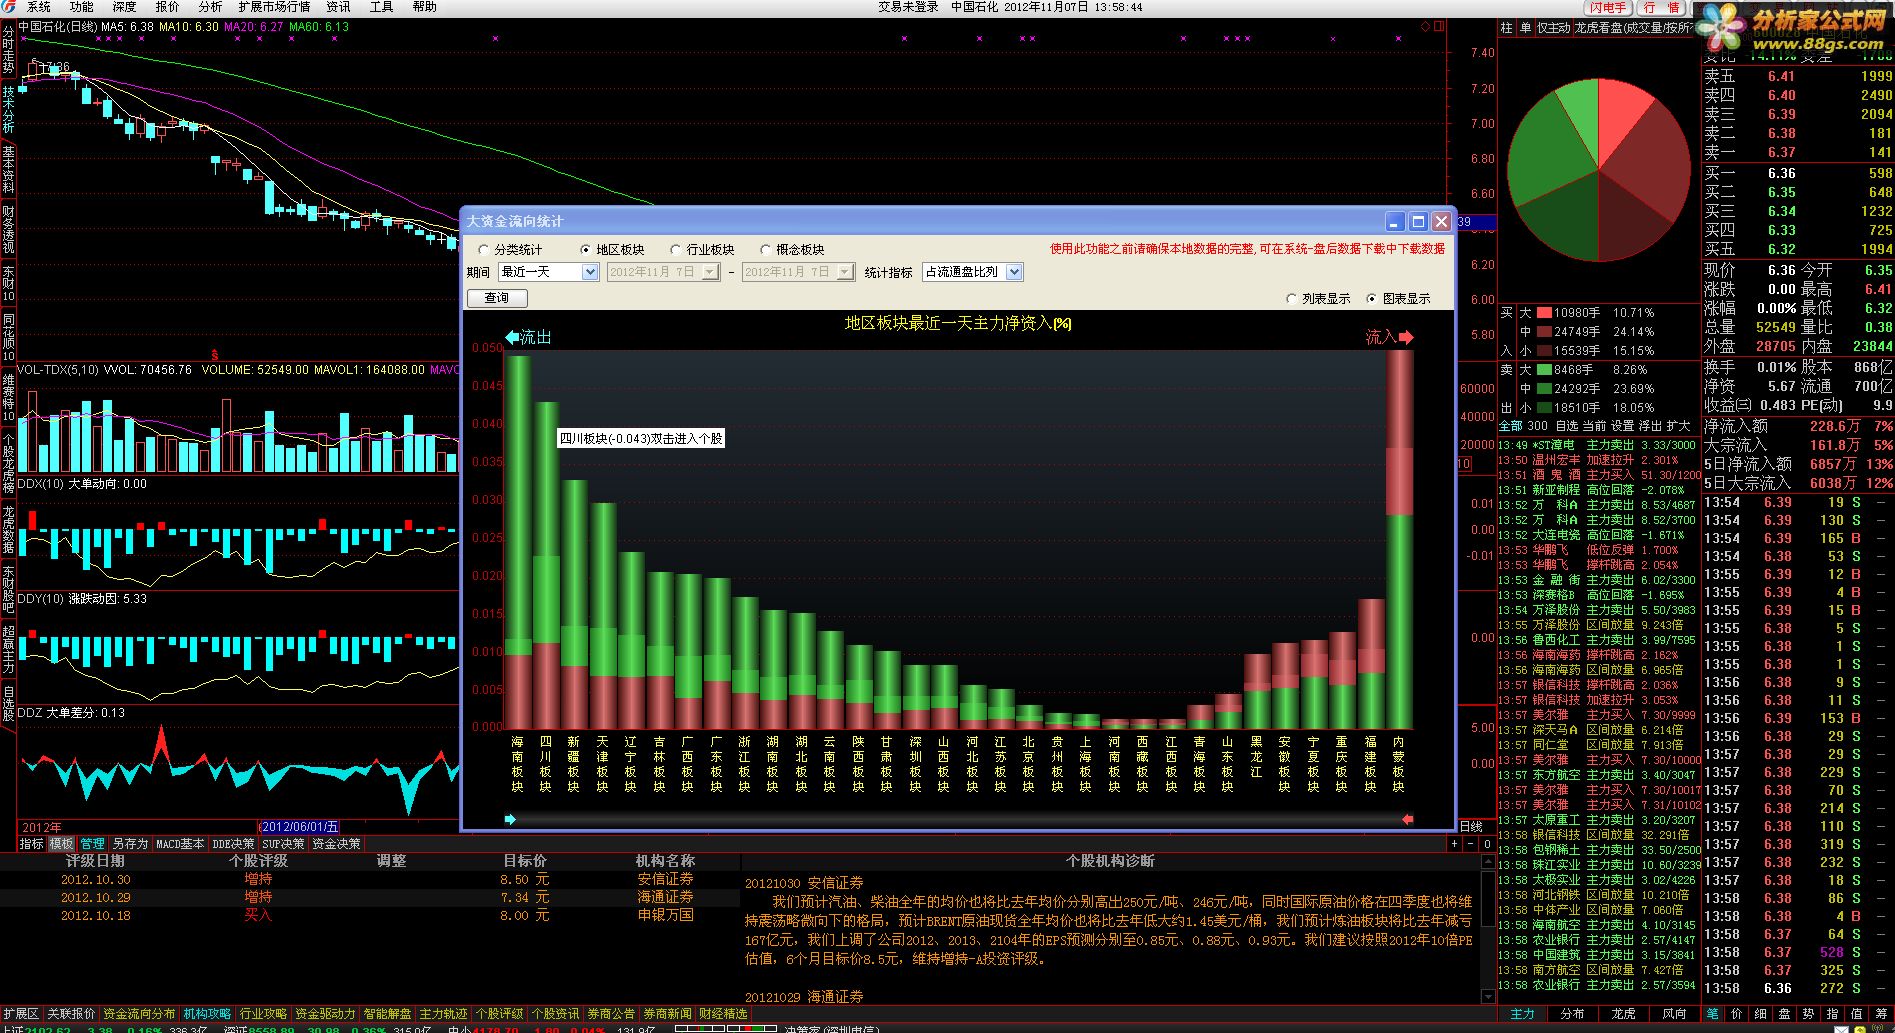This screenshot has width=1895, height=1033.
Task: Open the start date picker dropdown
Action: pos(711,272)
